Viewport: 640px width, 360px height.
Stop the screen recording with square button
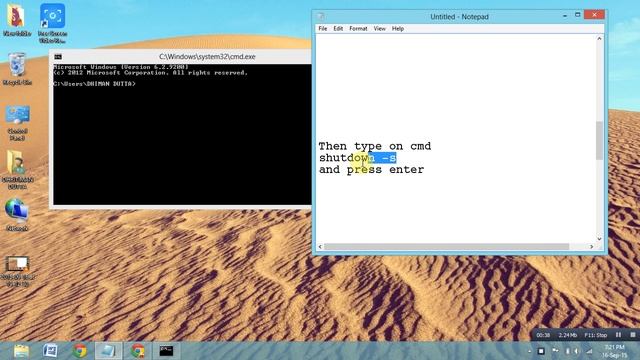pos(633,335)
